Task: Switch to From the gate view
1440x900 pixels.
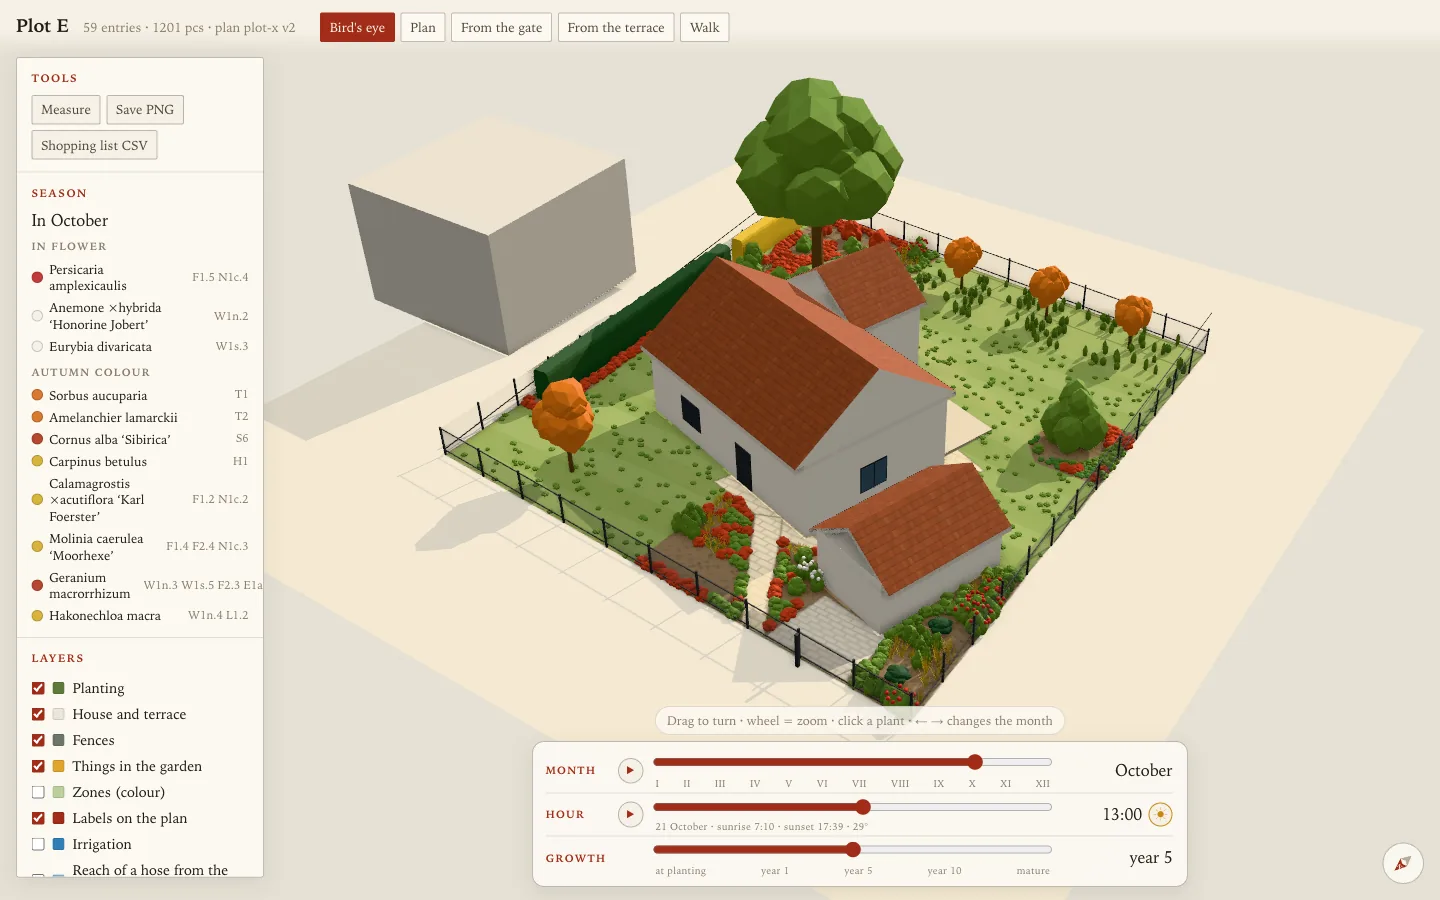Action: click(x=501, y=27)
